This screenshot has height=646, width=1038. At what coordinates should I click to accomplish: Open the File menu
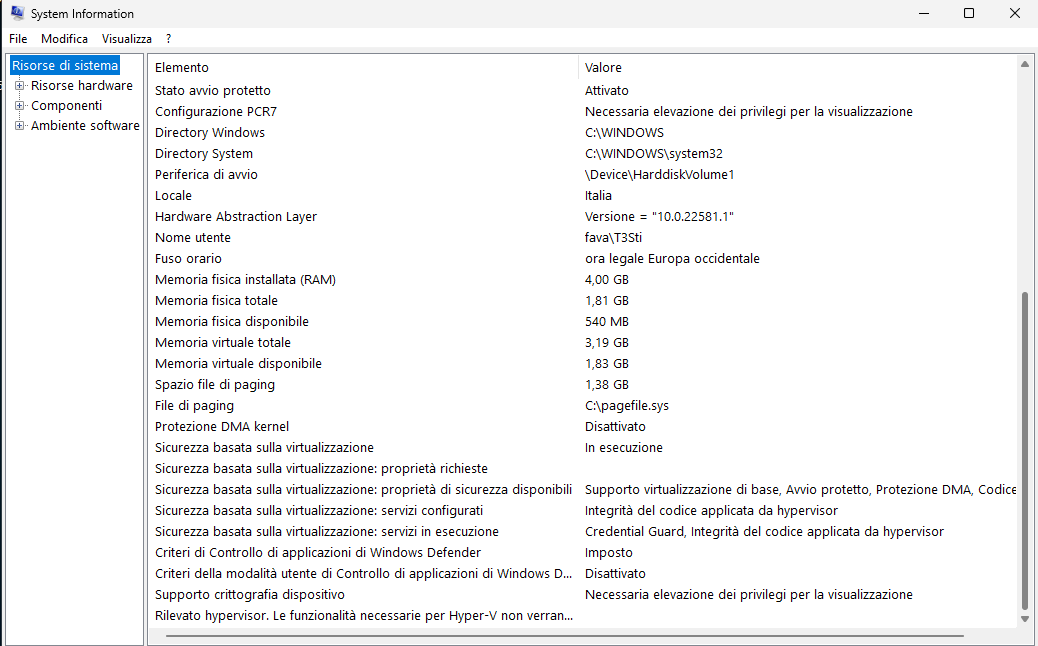18,39
